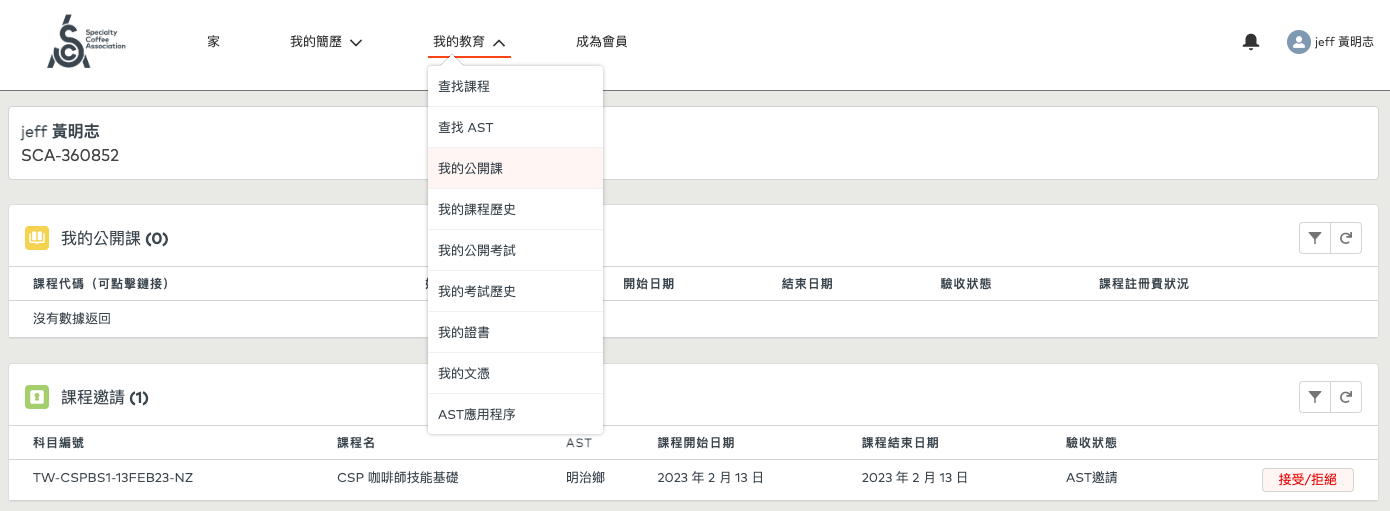Click the user avatar icon
The width and height of the screenshot is (1390, 511).
(1298, 42)
